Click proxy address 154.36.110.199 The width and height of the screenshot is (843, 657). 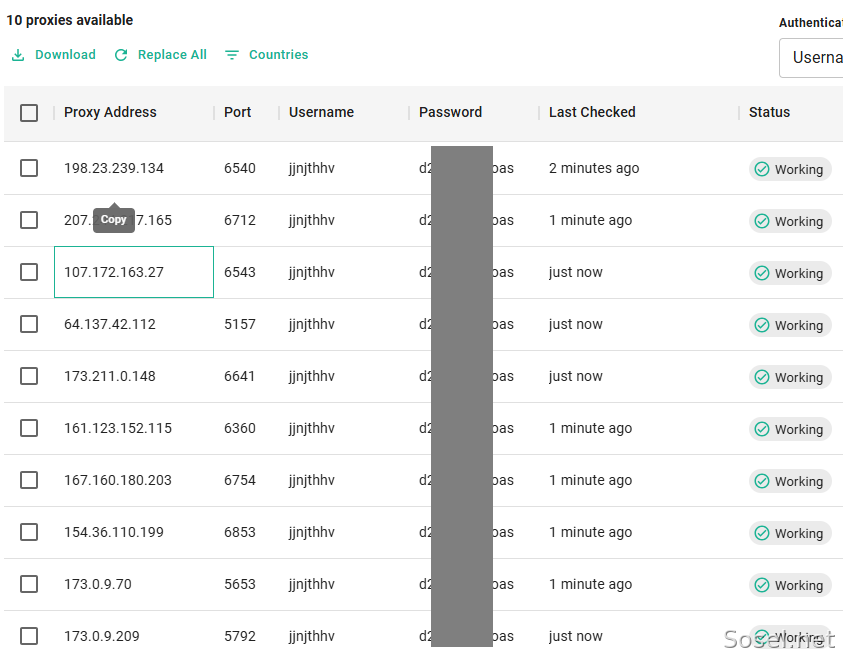tap(114, 532)
